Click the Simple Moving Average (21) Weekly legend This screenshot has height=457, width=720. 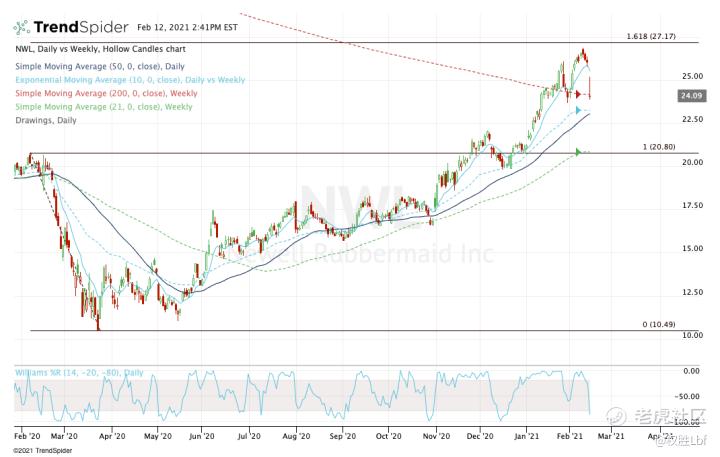pos(104,107)
